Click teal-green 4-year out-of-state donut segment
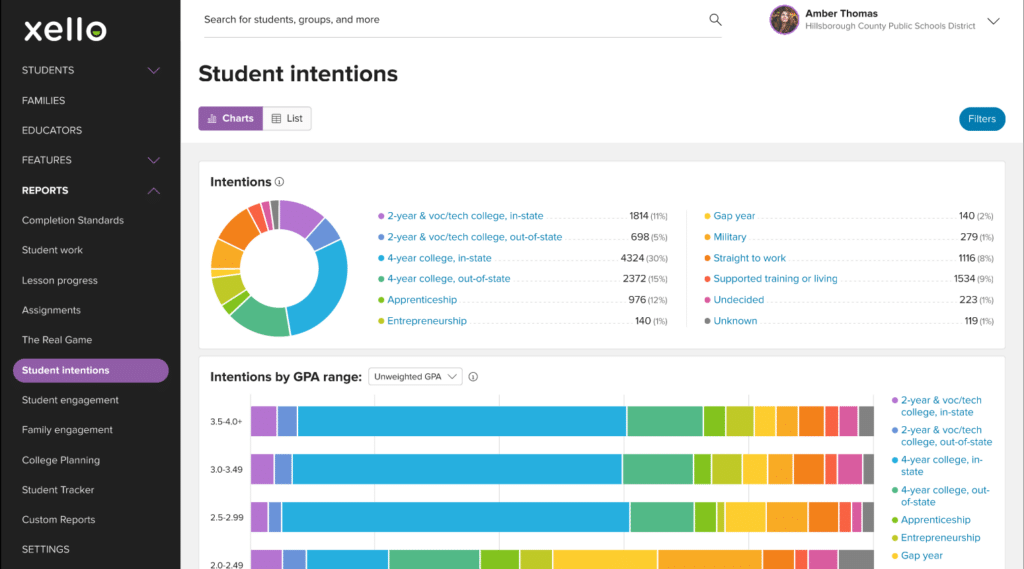1024x569 pixels. 264,317
